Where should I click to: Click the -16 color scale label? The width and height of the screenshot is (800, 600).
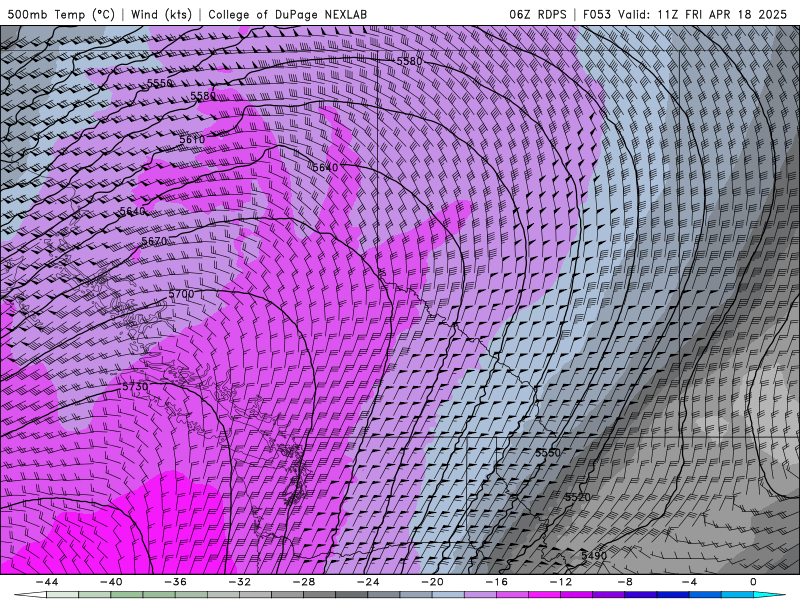coord(496,582)
